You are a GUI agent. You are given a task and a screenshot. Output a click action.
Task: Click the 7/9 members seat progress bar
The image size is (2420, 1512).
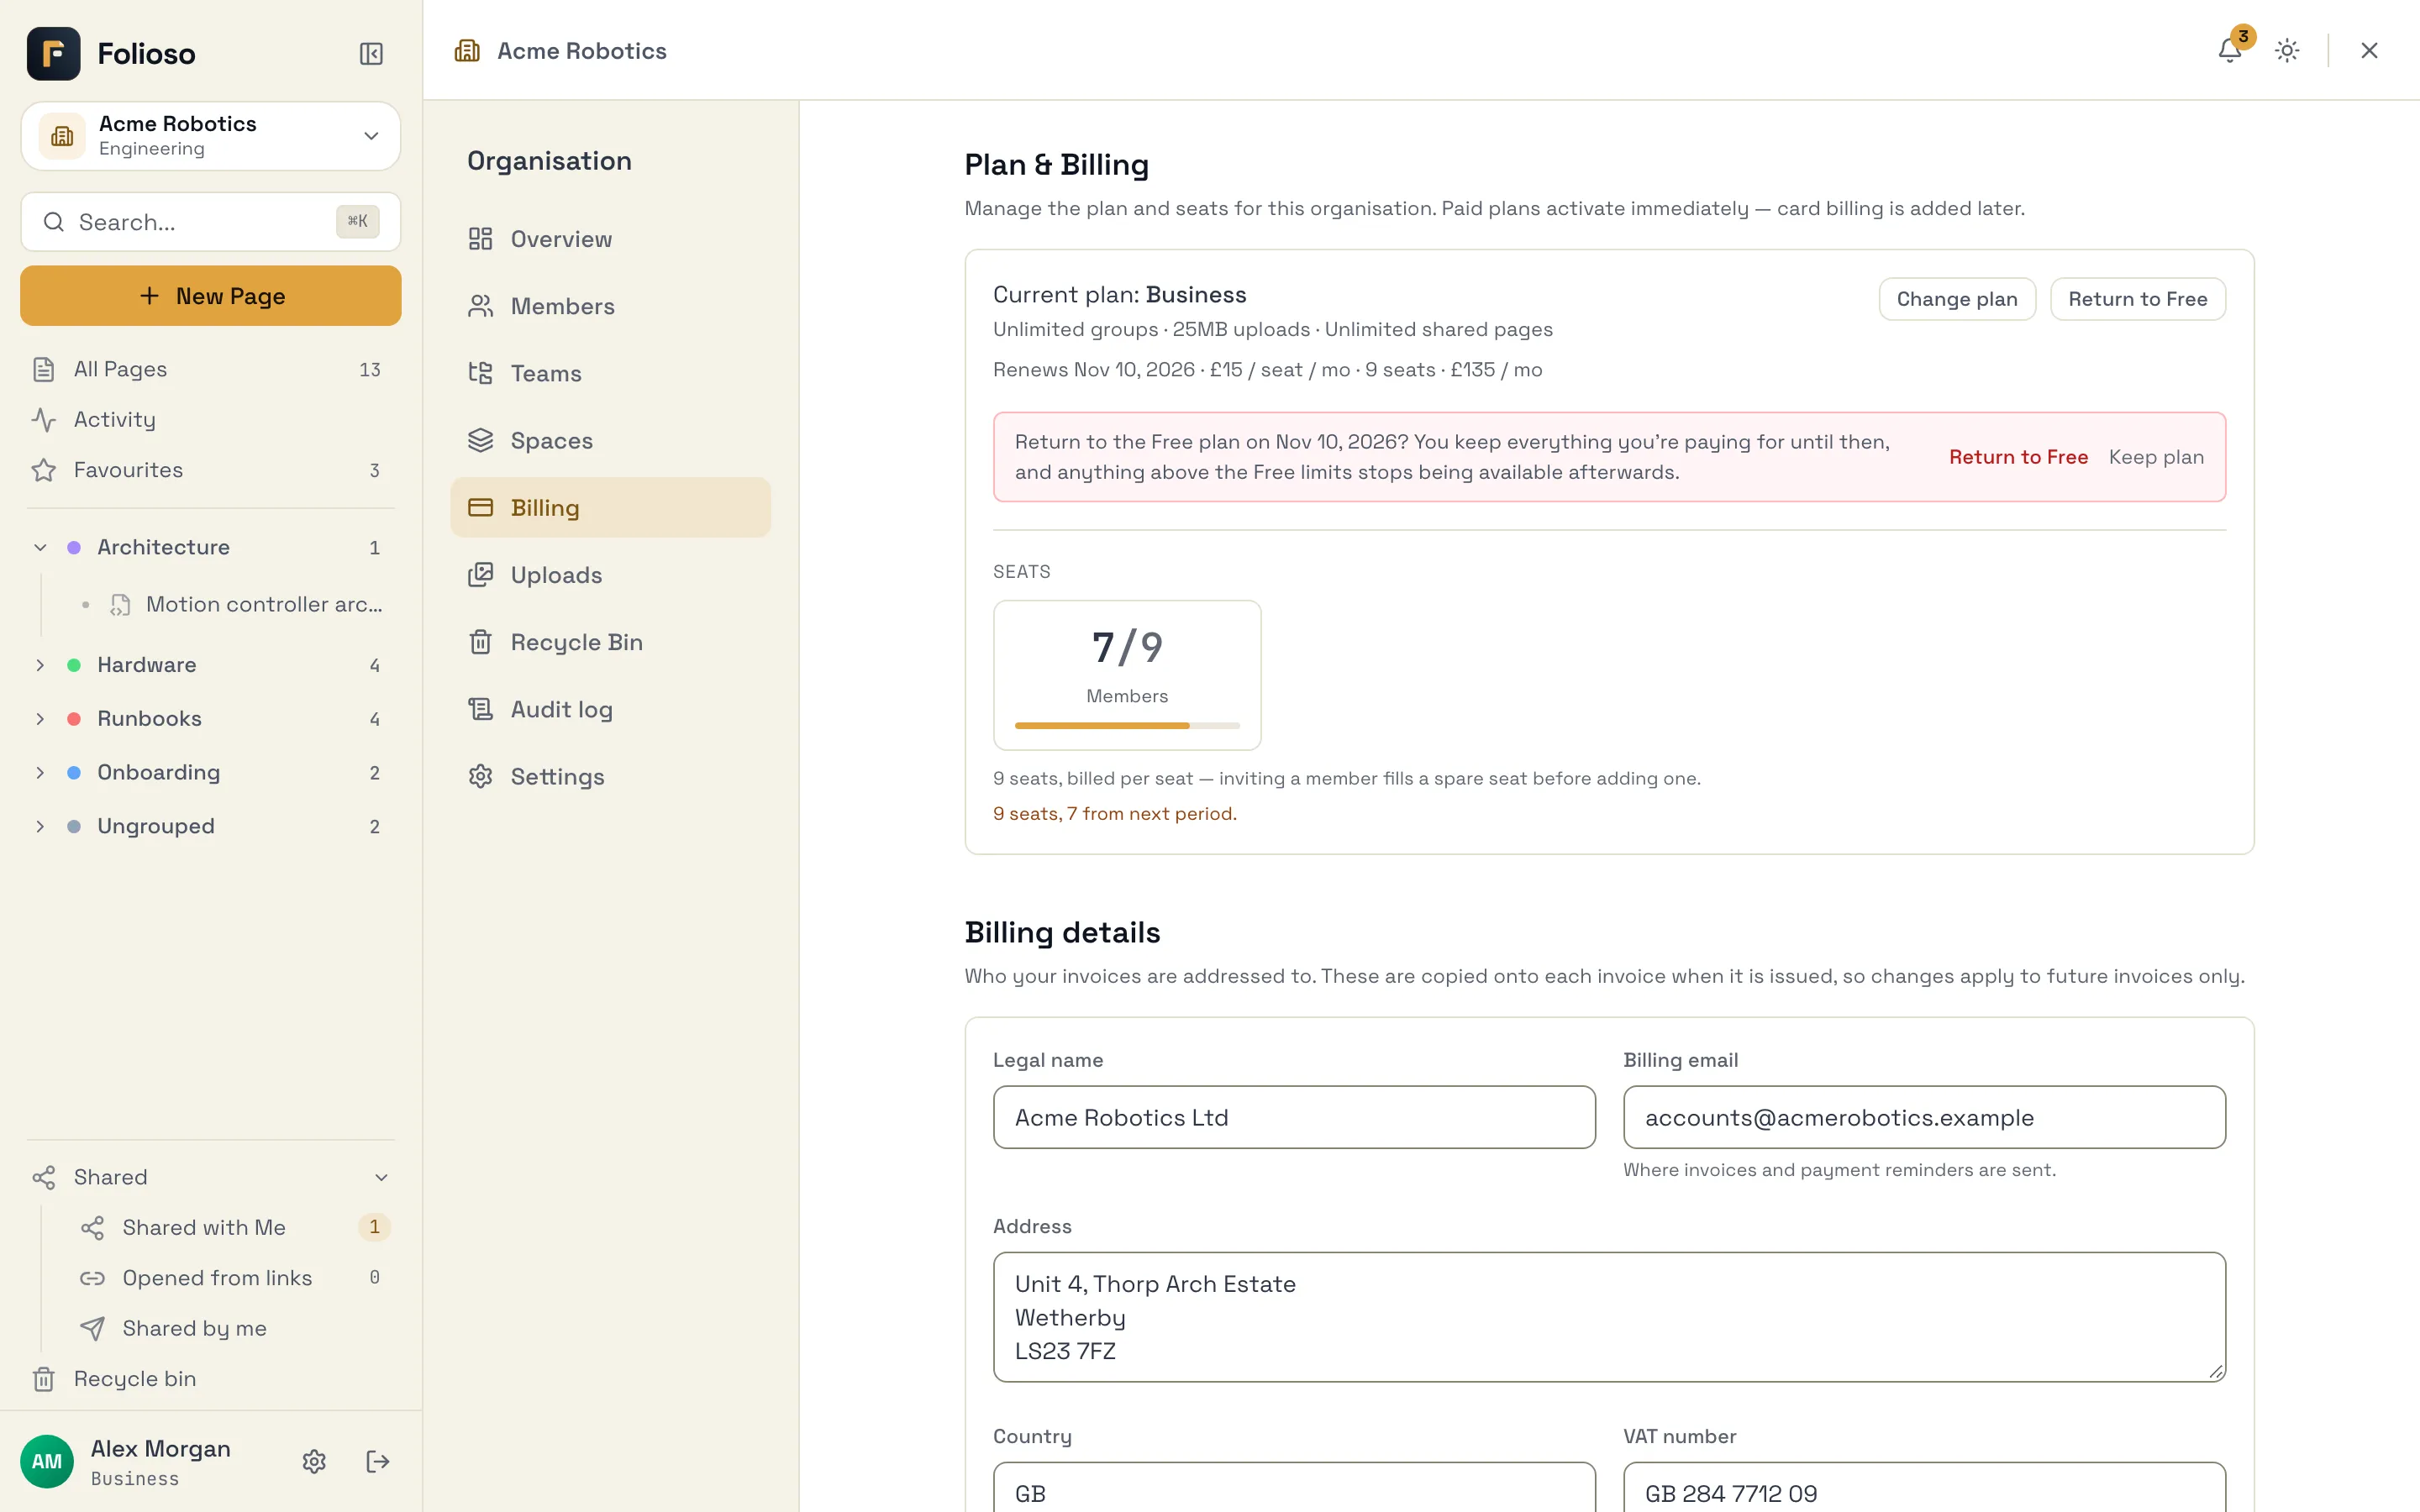(1127, 725)
